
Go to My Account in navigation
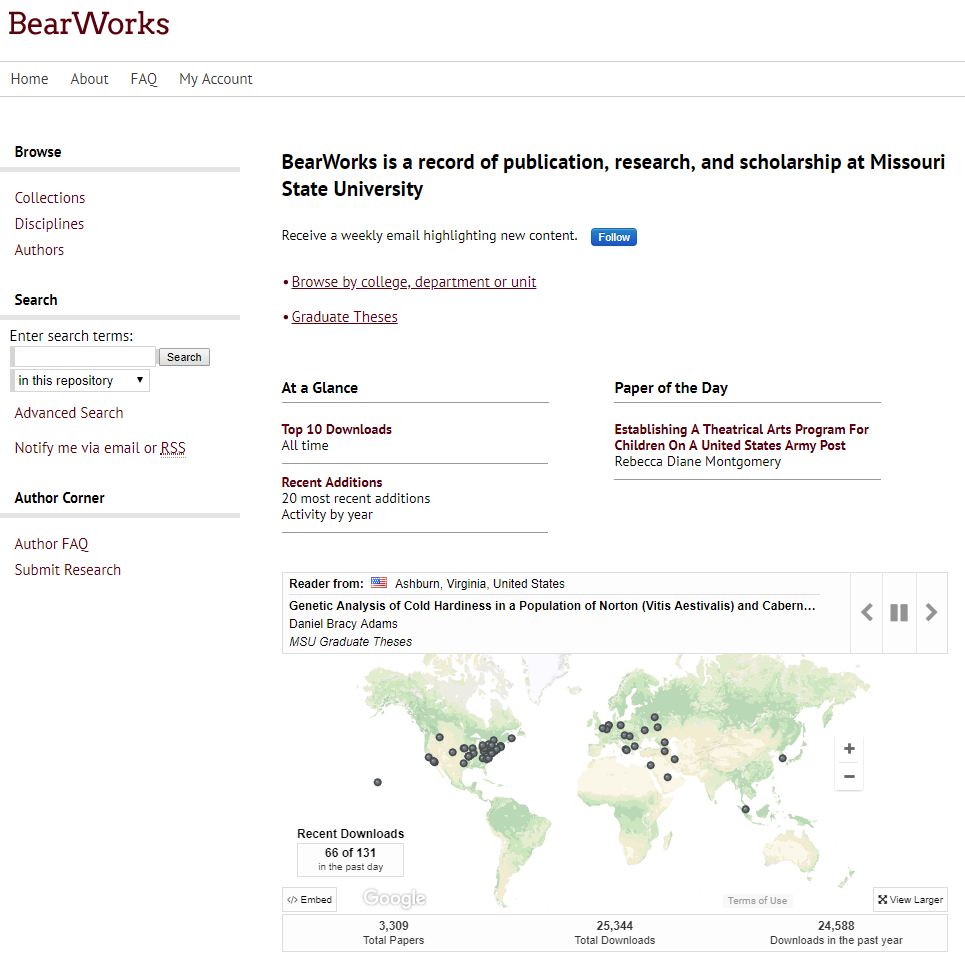tap(216, 79)
